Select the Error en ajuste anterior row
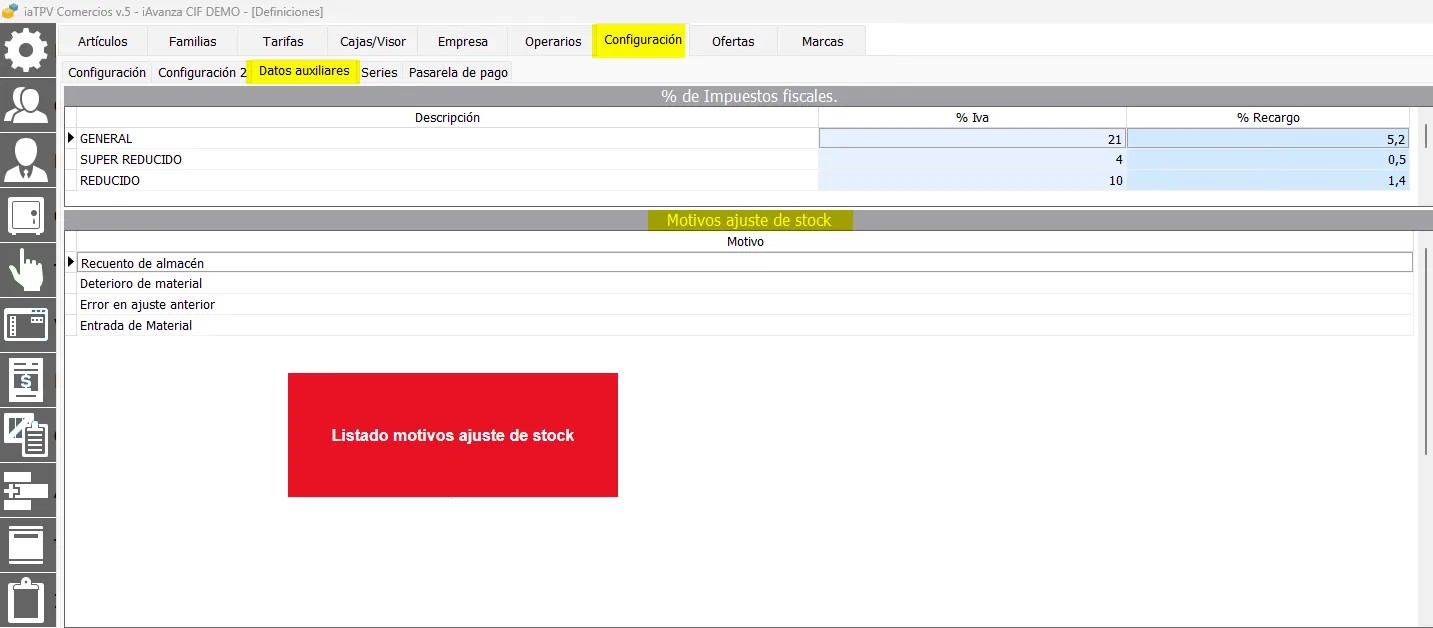Viewport: 1433px width, 628px height. click(745, 305)
